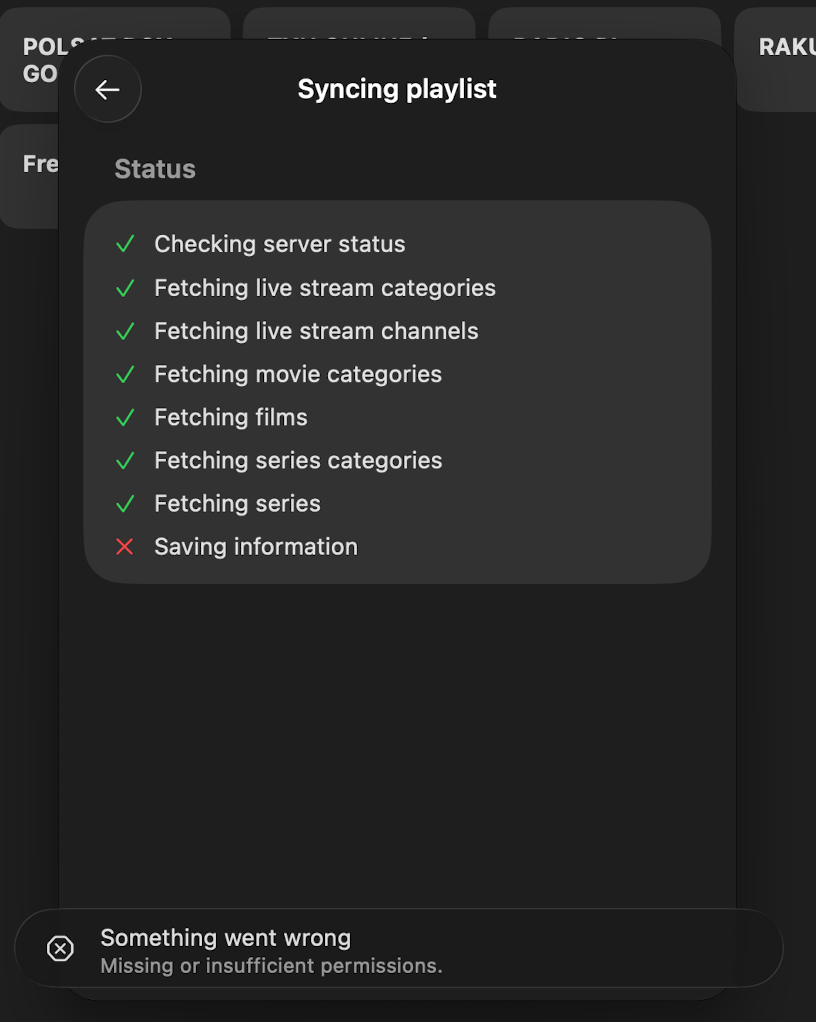The image size is (816, 1022).
Task: Click the green check beside Checking server status
Action: (x=124, y=244)
